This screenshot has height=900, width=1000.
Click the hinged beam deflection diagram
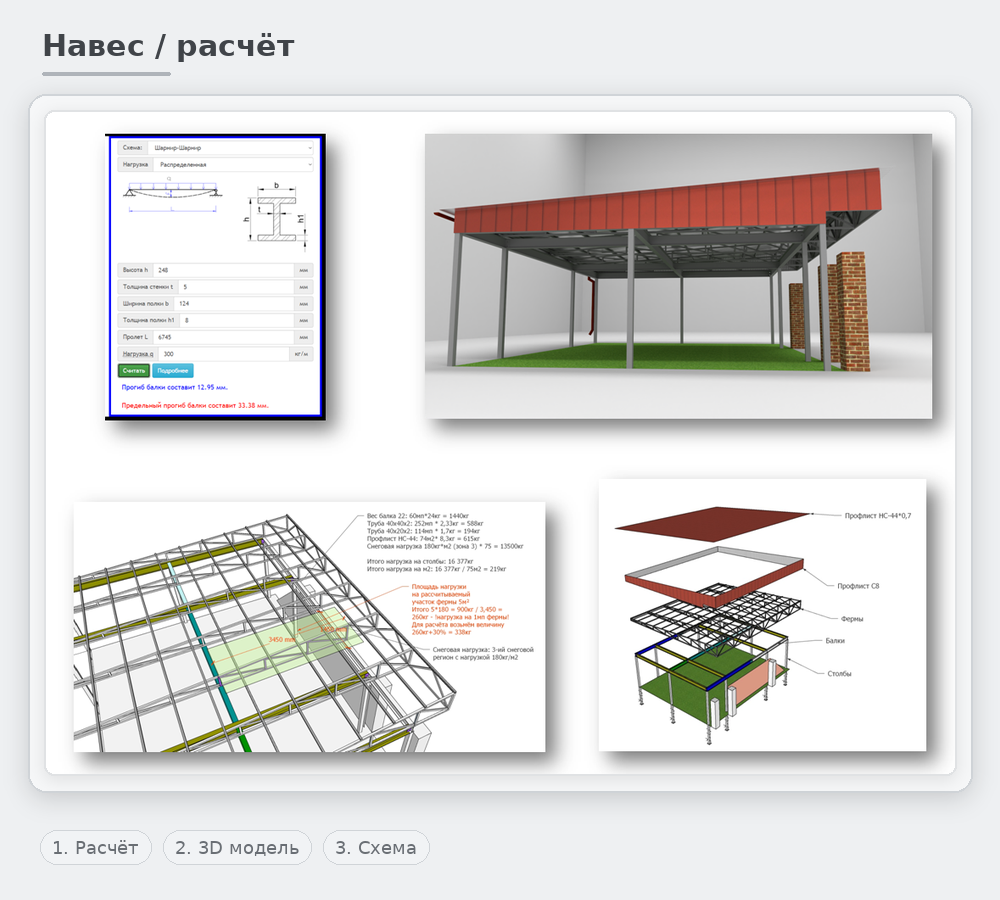(172, 194)
